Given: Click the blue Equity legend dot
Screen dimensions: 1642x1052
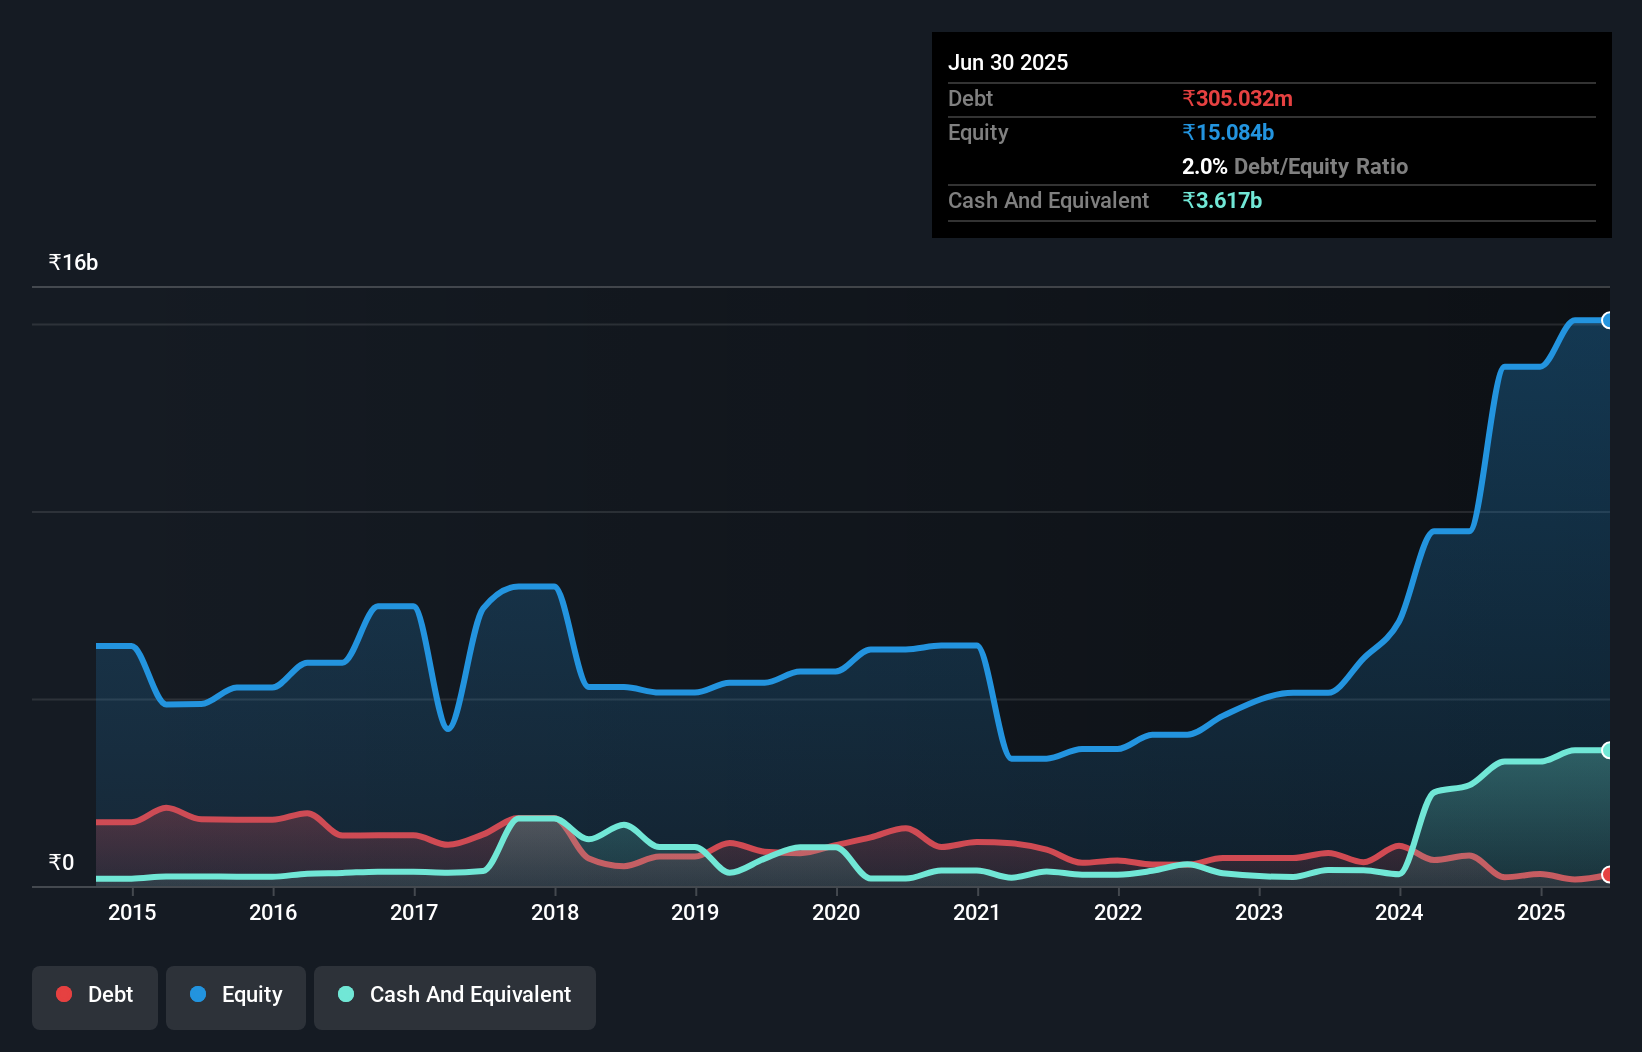Looking at the screenshot, I should point(198,994).
